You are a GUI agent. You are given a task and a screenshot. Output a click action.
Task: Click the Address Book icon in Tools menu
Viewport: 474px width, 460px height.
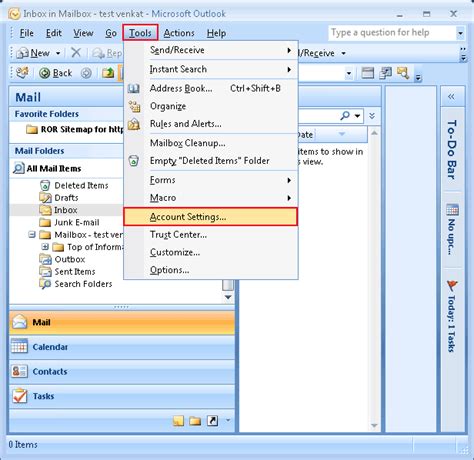tap(134, 89)
